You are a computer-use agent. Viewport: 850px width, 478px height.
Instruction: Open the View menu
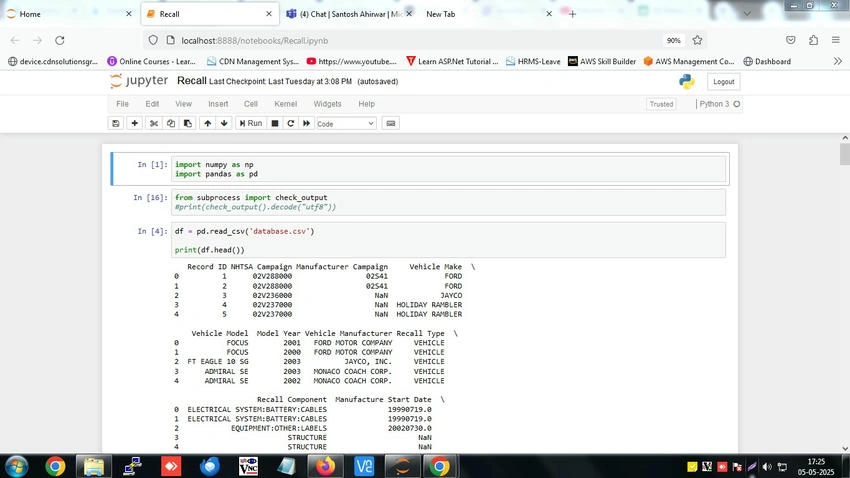[x=183, y=104]
